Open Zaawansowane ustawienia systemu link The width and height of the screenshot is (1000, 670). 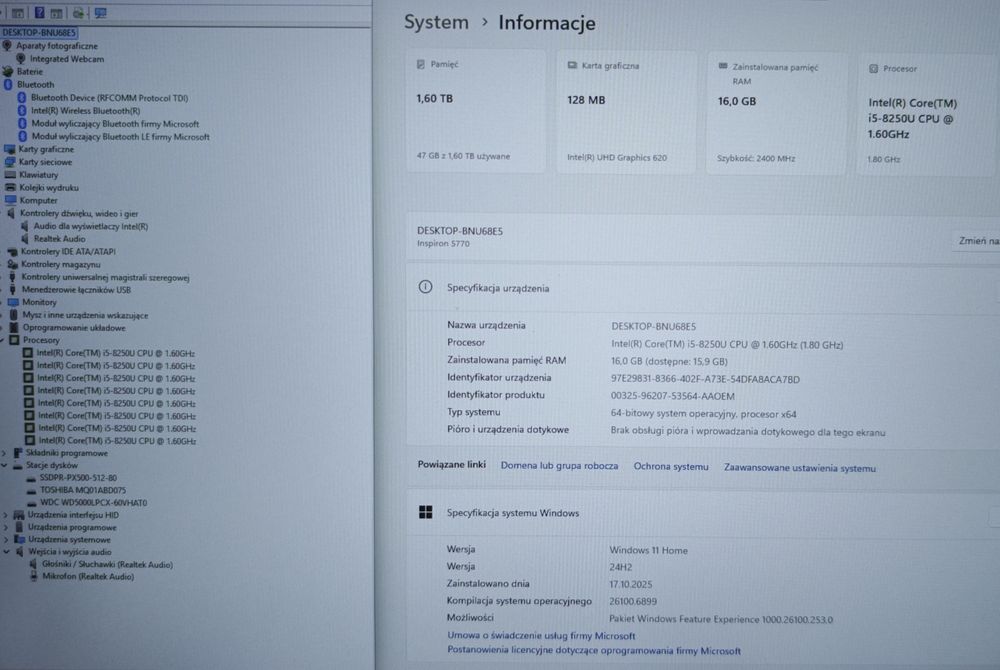click(800, 468)
